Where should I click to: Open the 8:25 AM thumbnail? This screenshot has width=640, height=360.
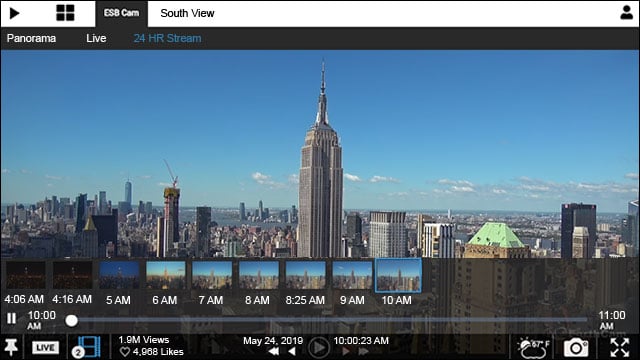(305, 275)
